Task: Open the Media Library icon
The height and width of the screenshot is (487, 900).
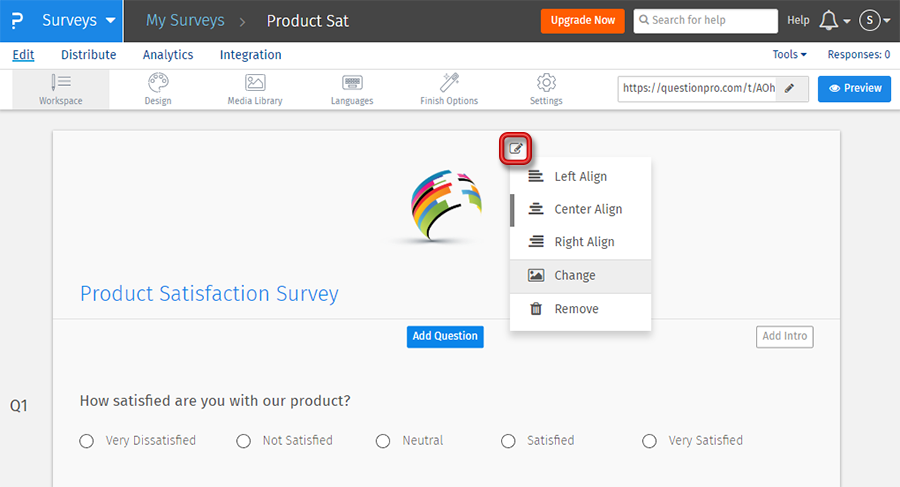Action: [x=255, y=83]
